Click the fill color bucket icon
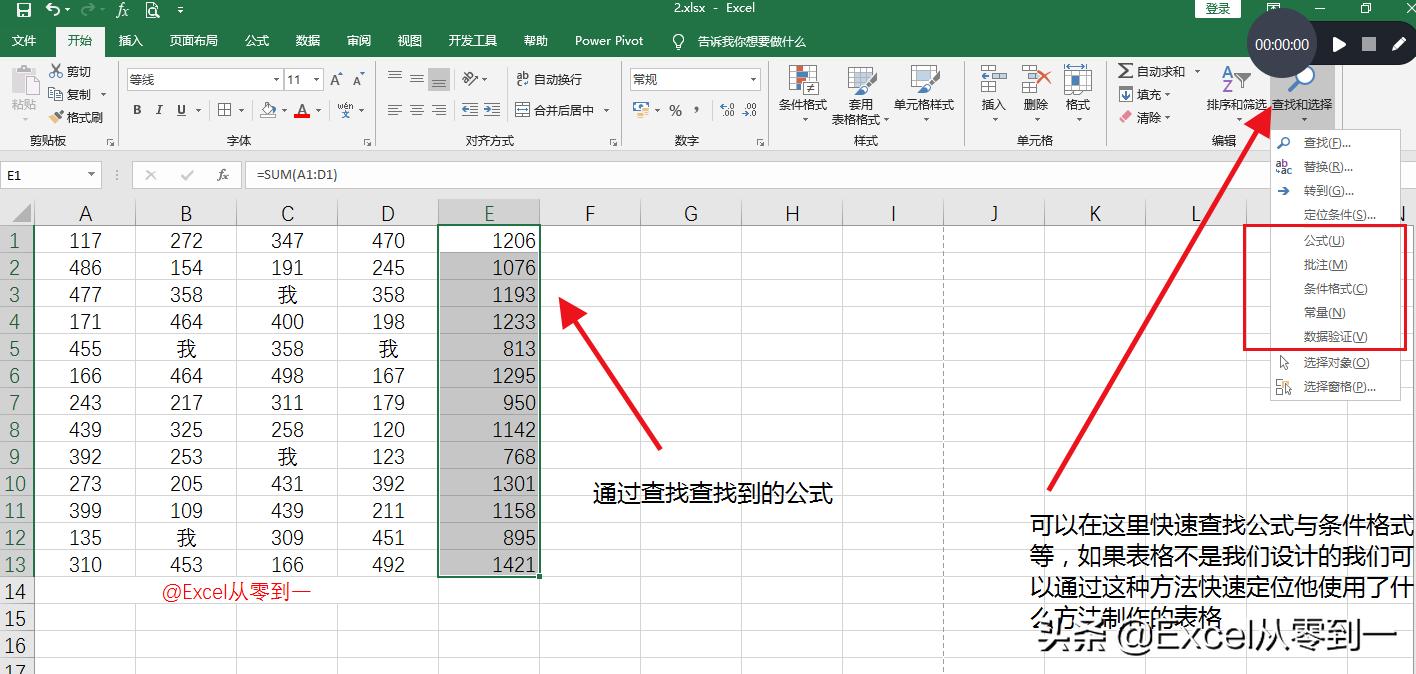This screenshot has width=1416, height=674. [x=270, y=109]
